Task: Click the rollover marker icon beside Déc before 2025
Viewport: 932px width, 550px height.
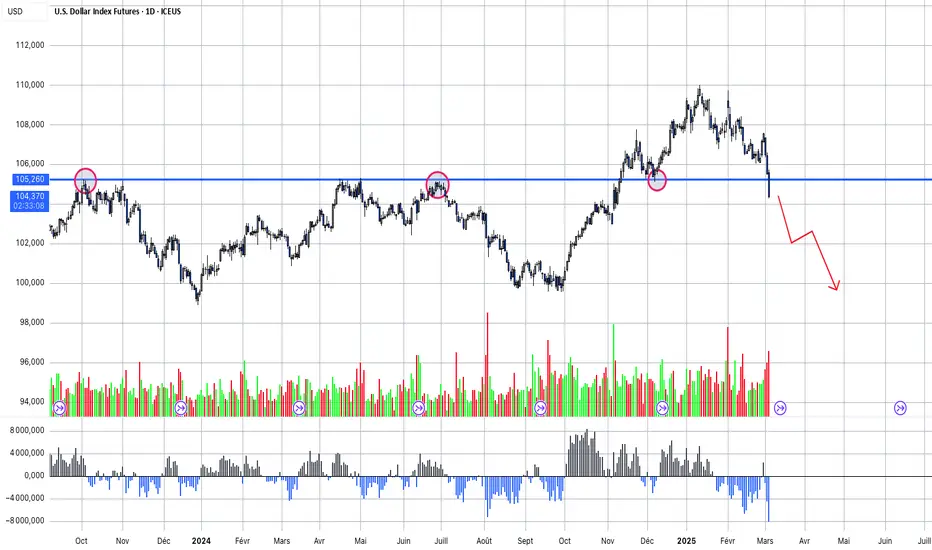Action: (x=662, y=408)
